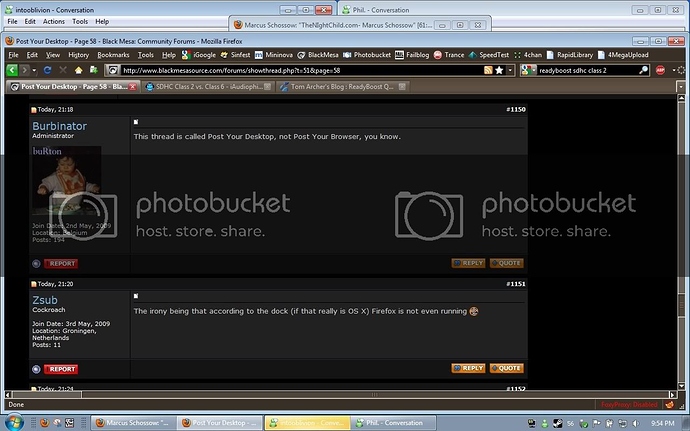Click the RSS feed icon in the address bar
Image resolution: width=690 pixels, height=431 pixels.
pos(488,70)
